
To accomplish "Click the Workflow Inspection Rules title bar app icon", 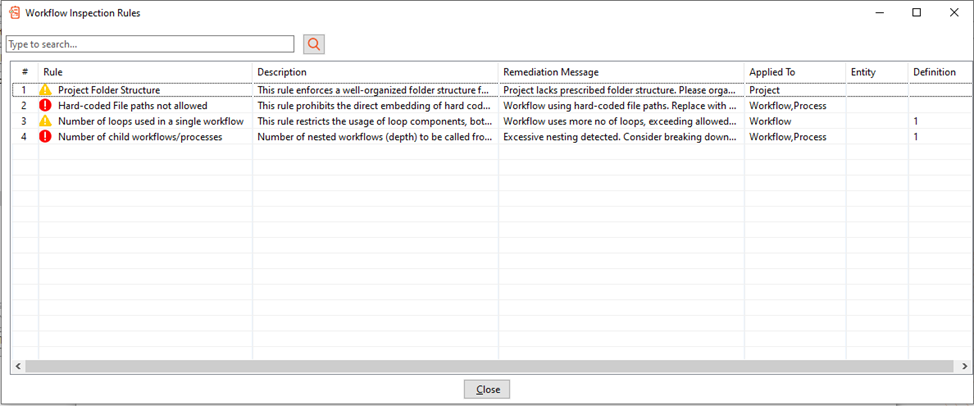I will (x=13, y=12).
